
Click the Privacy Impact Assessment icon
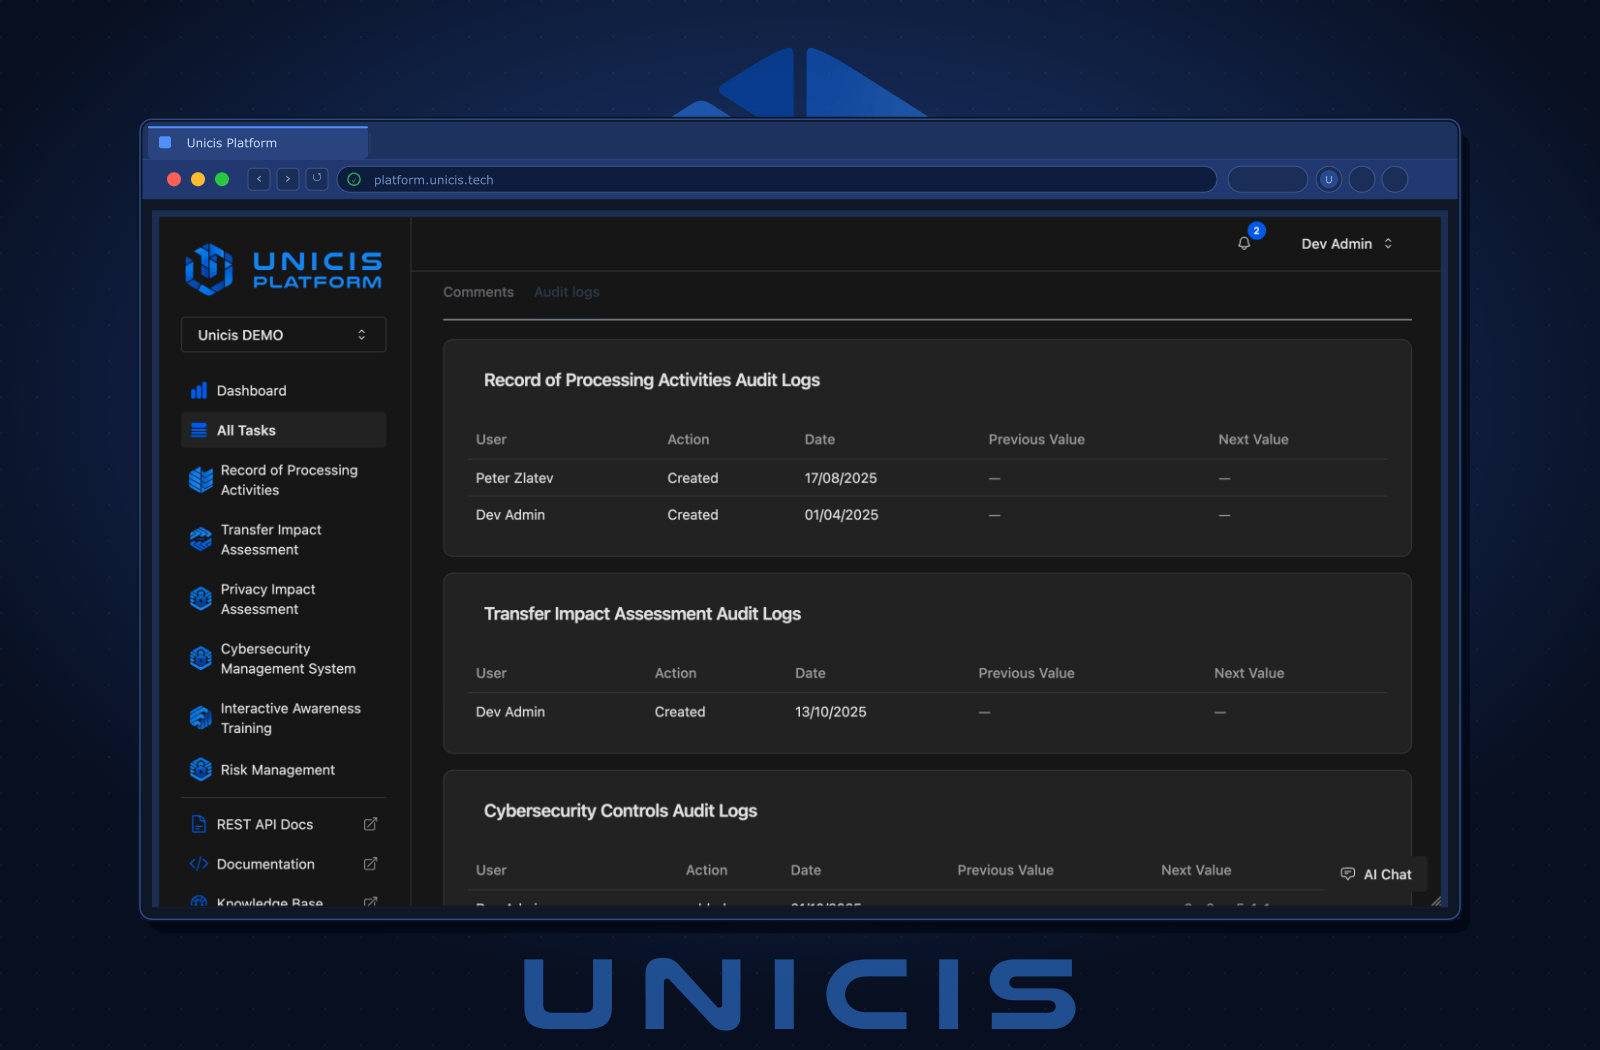[x=201, y=599]
